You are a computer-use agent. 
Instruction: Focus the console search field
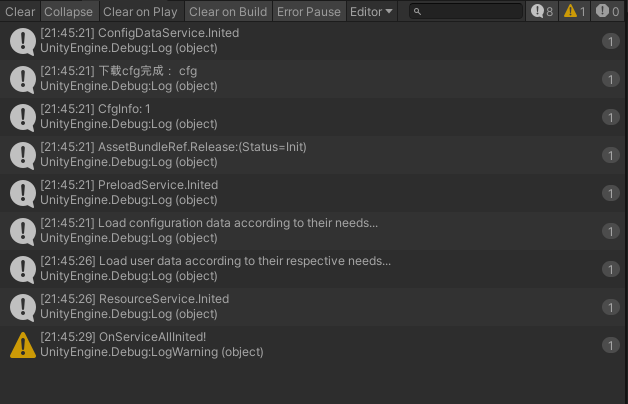click(466, 11)
